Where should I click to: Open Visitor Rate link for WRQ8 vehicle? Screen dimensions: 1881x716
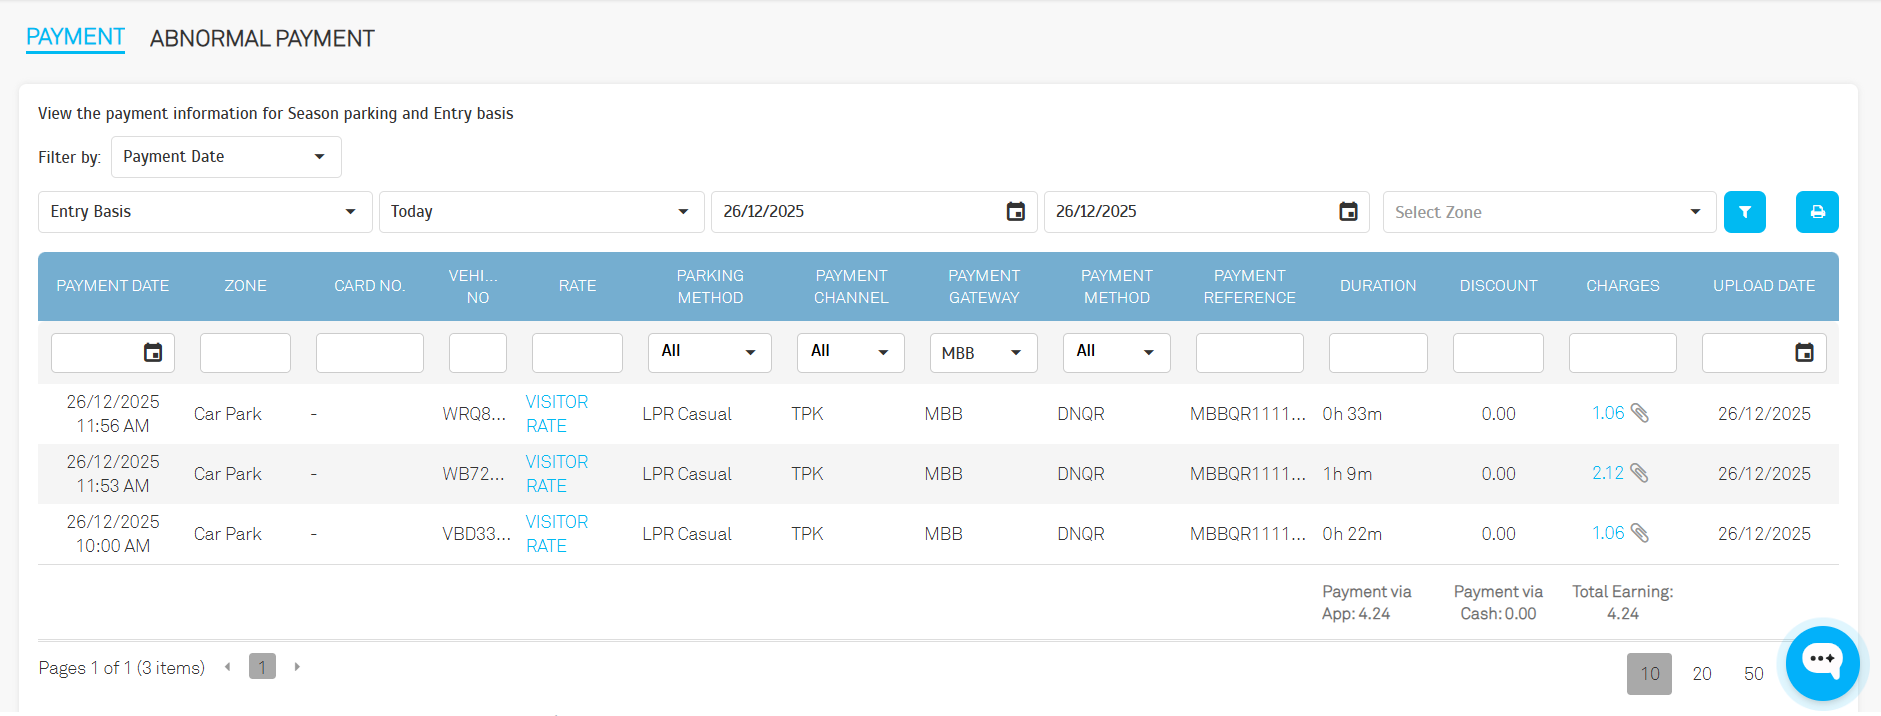[556, 413]
